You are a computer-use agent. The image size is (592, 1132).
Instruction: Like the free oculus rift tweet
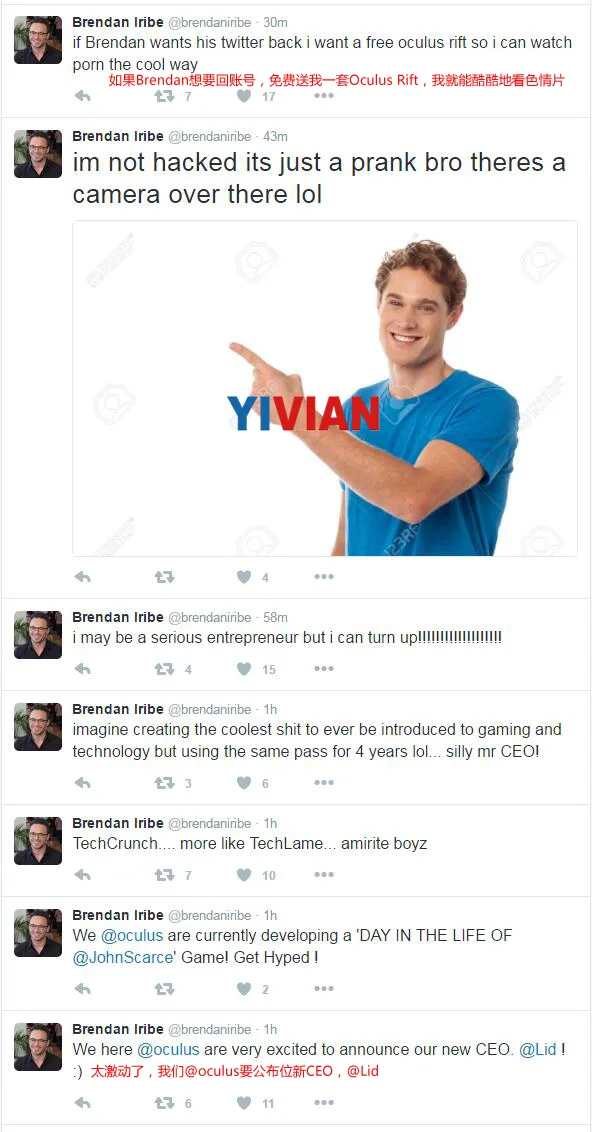click(244, 96)
